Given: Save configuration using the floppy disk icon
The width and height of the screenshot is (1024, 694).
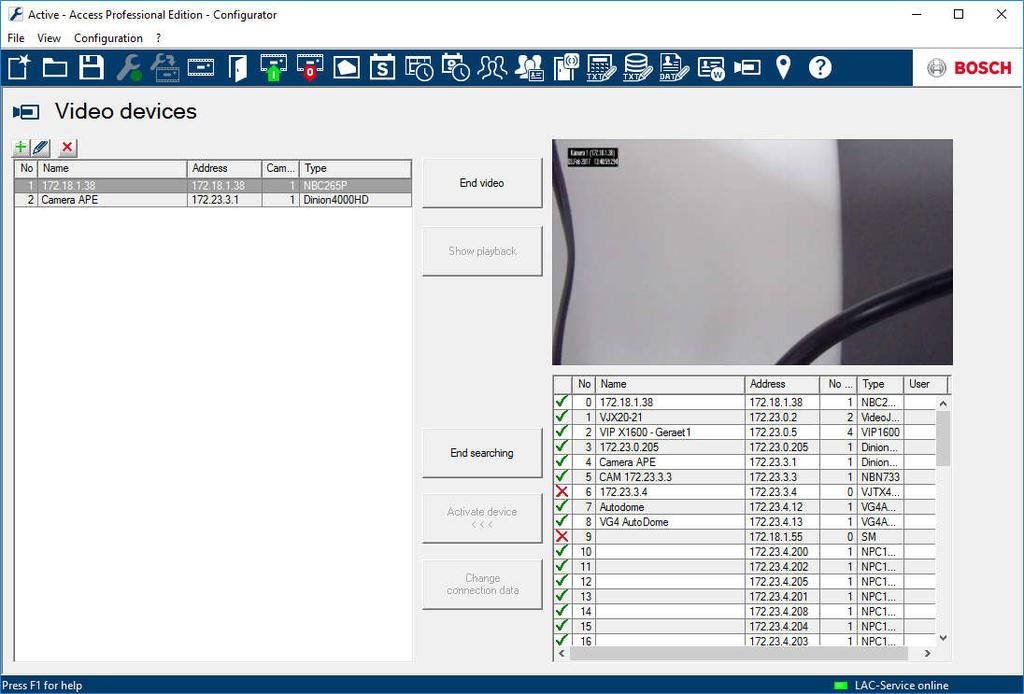Looking at the screenshot, I should pos(91,67).
